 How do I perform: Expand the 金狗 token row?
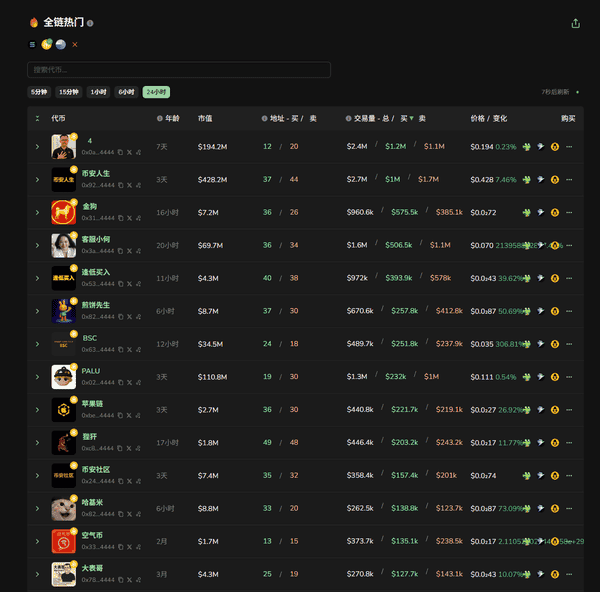tap(38, 212)
